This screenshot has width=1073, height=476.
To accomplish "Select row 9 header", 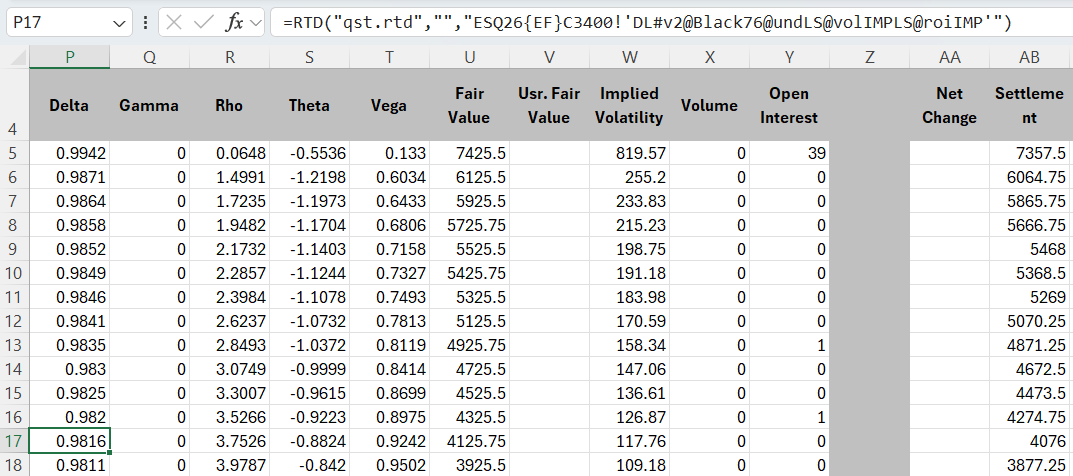I will pyautogui.click(x=14, y=248).
